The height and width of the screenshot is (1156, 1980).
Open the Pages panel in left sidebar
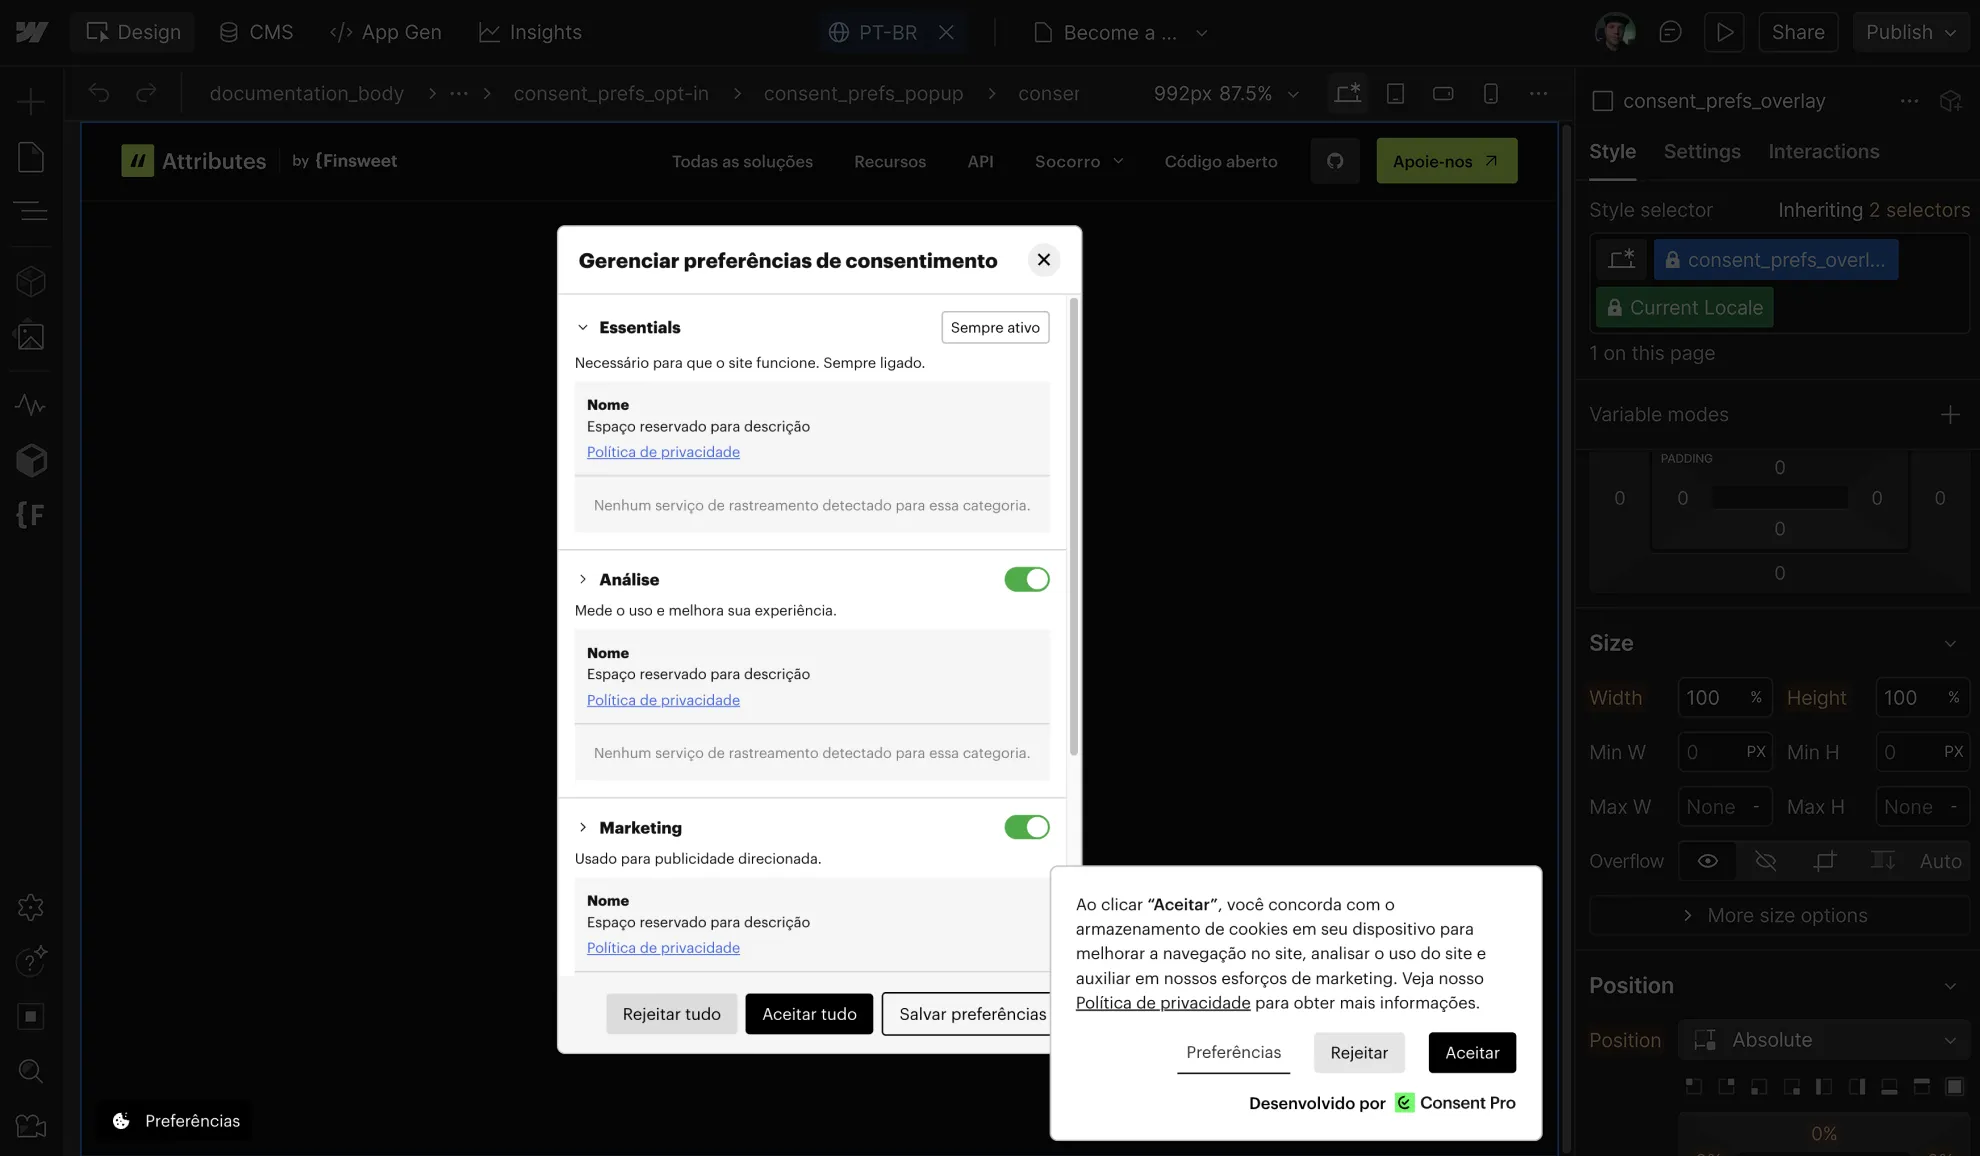[31, 157]
